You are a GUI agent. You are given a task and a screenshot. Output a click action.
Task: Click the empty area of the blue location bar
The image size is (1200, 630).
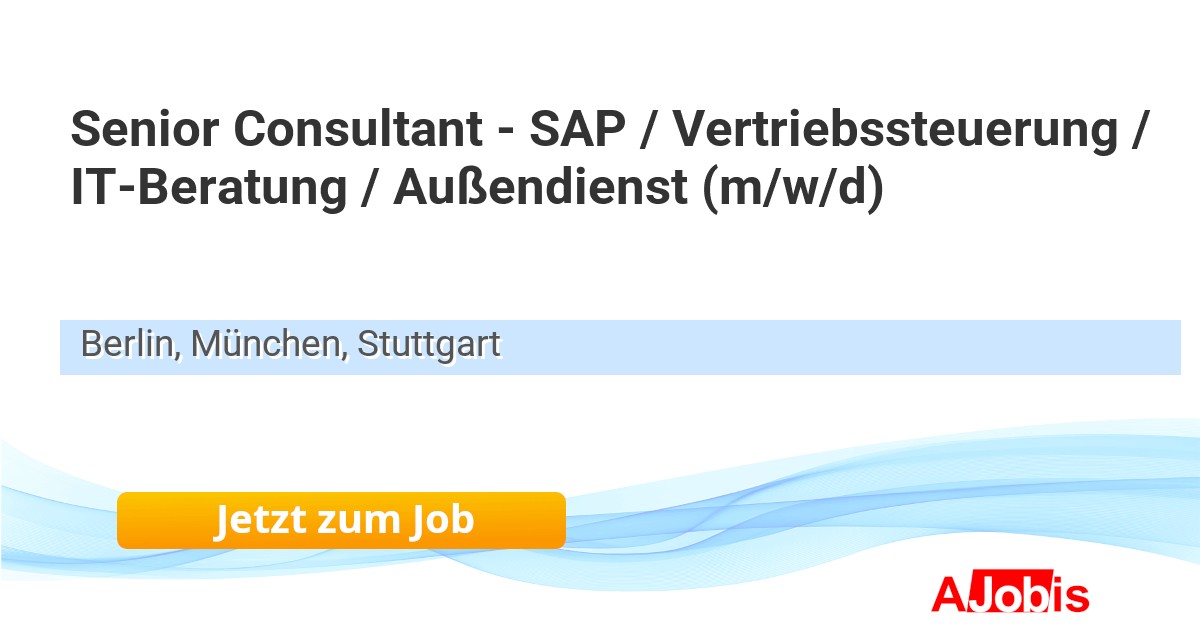point(840,347)
